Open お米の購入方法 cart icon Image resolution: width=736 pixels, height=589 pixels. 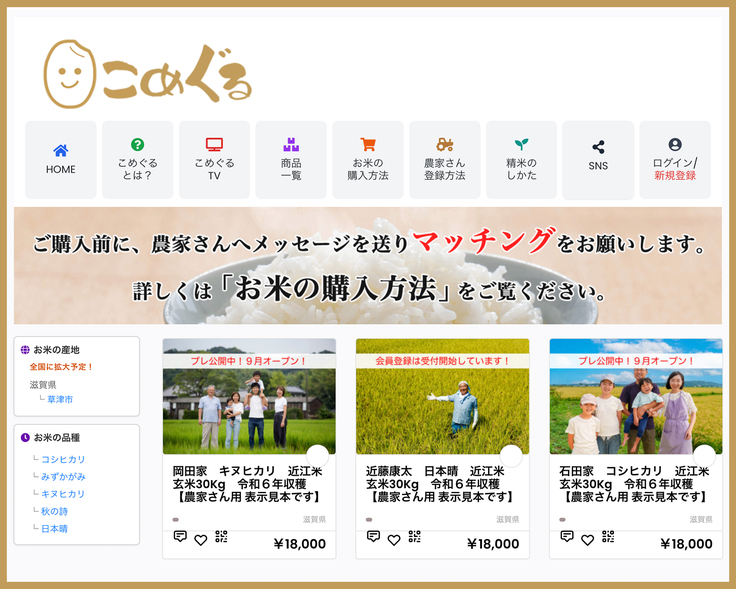368,145
